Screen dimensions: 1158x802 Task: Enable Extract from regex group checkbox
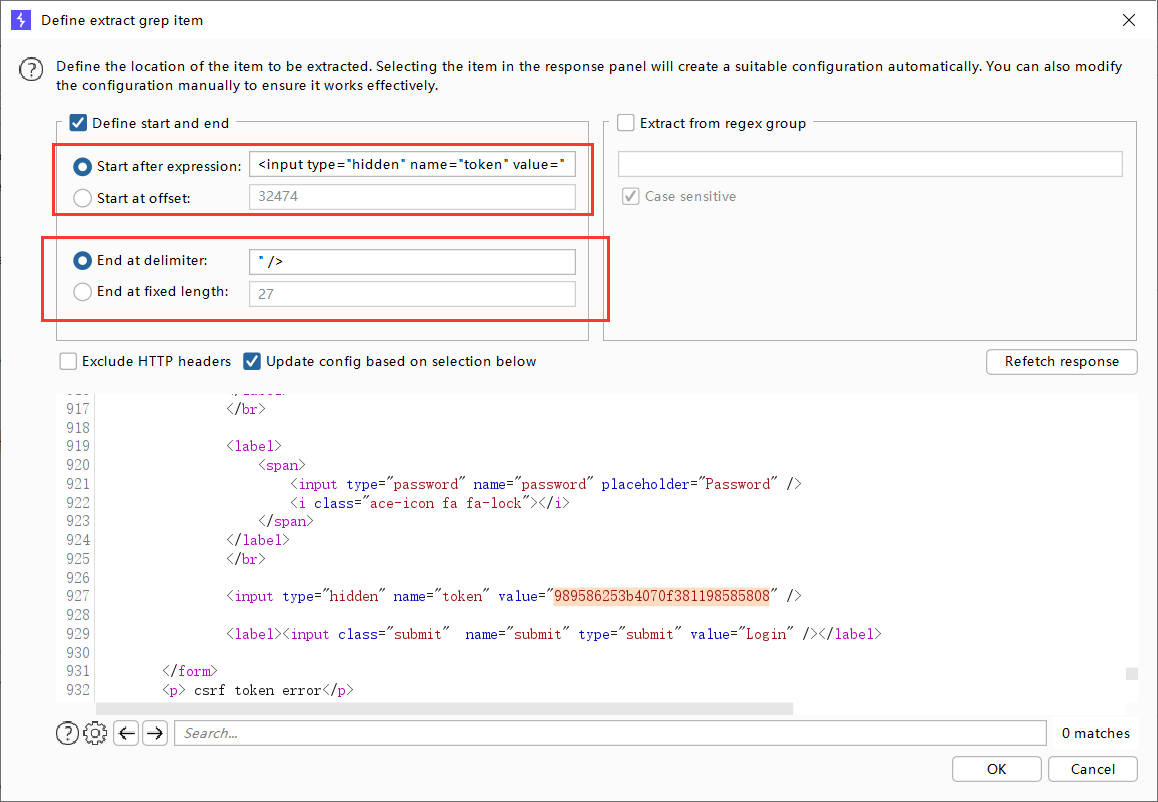tap(626, 123)
